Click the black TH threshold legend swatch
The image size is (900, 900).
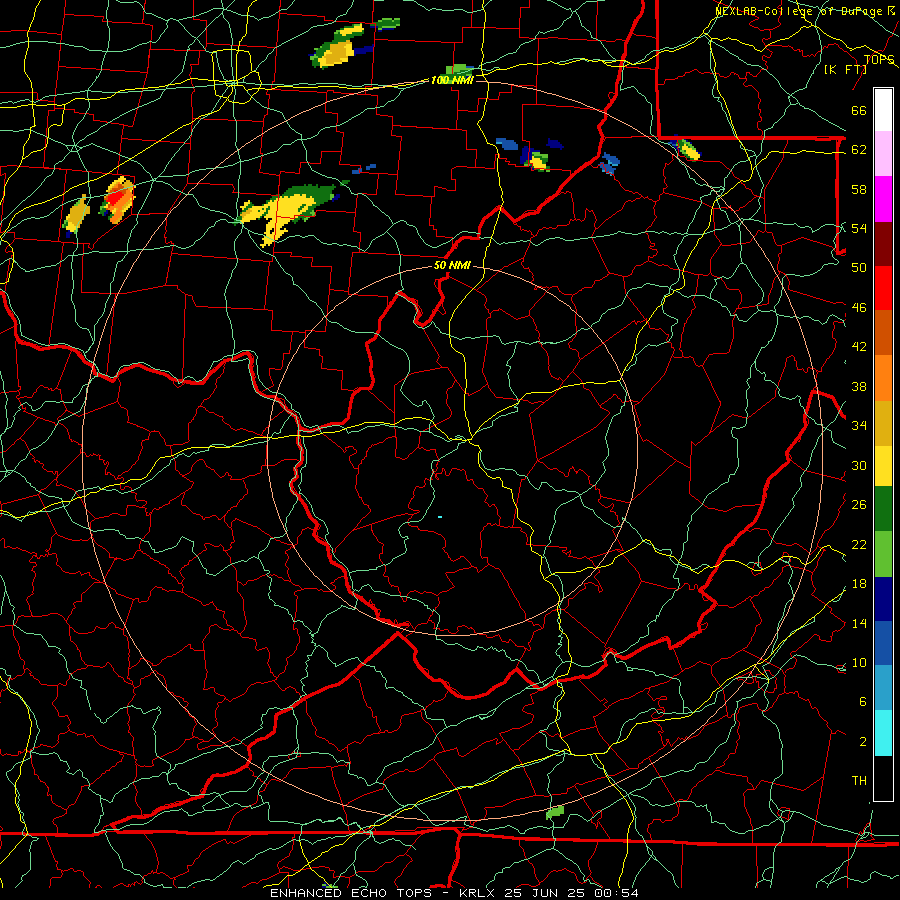(x=883, y=778)
